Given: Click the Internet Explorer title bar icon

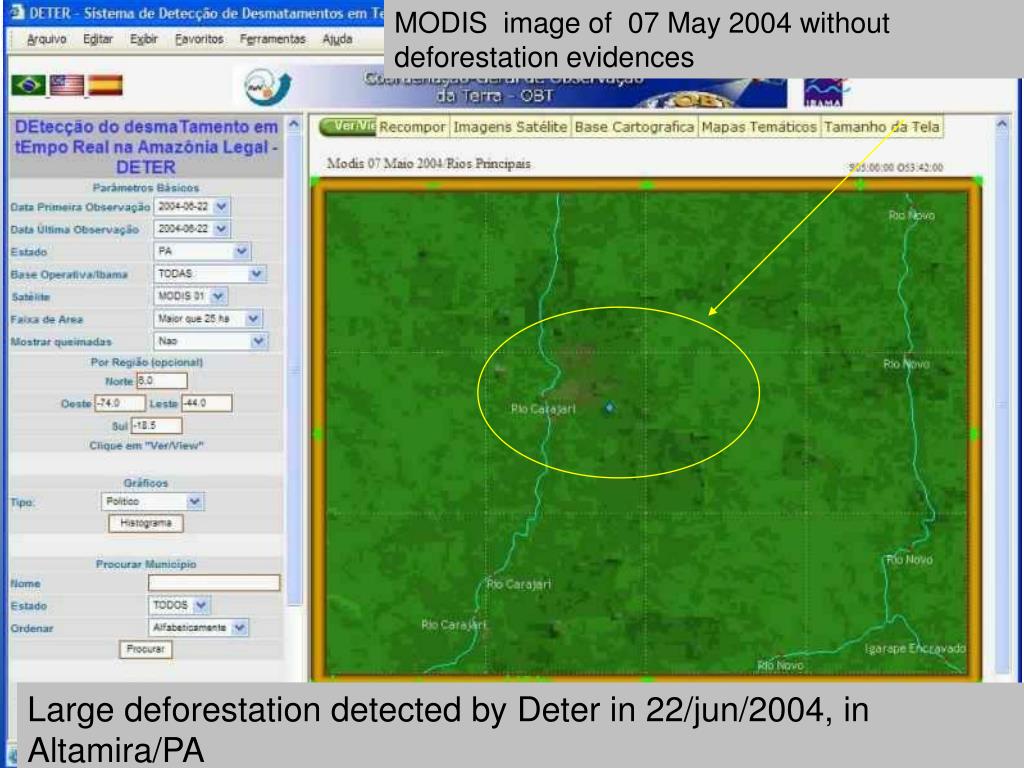Looking at the screenshot, I should coord(16,12).
